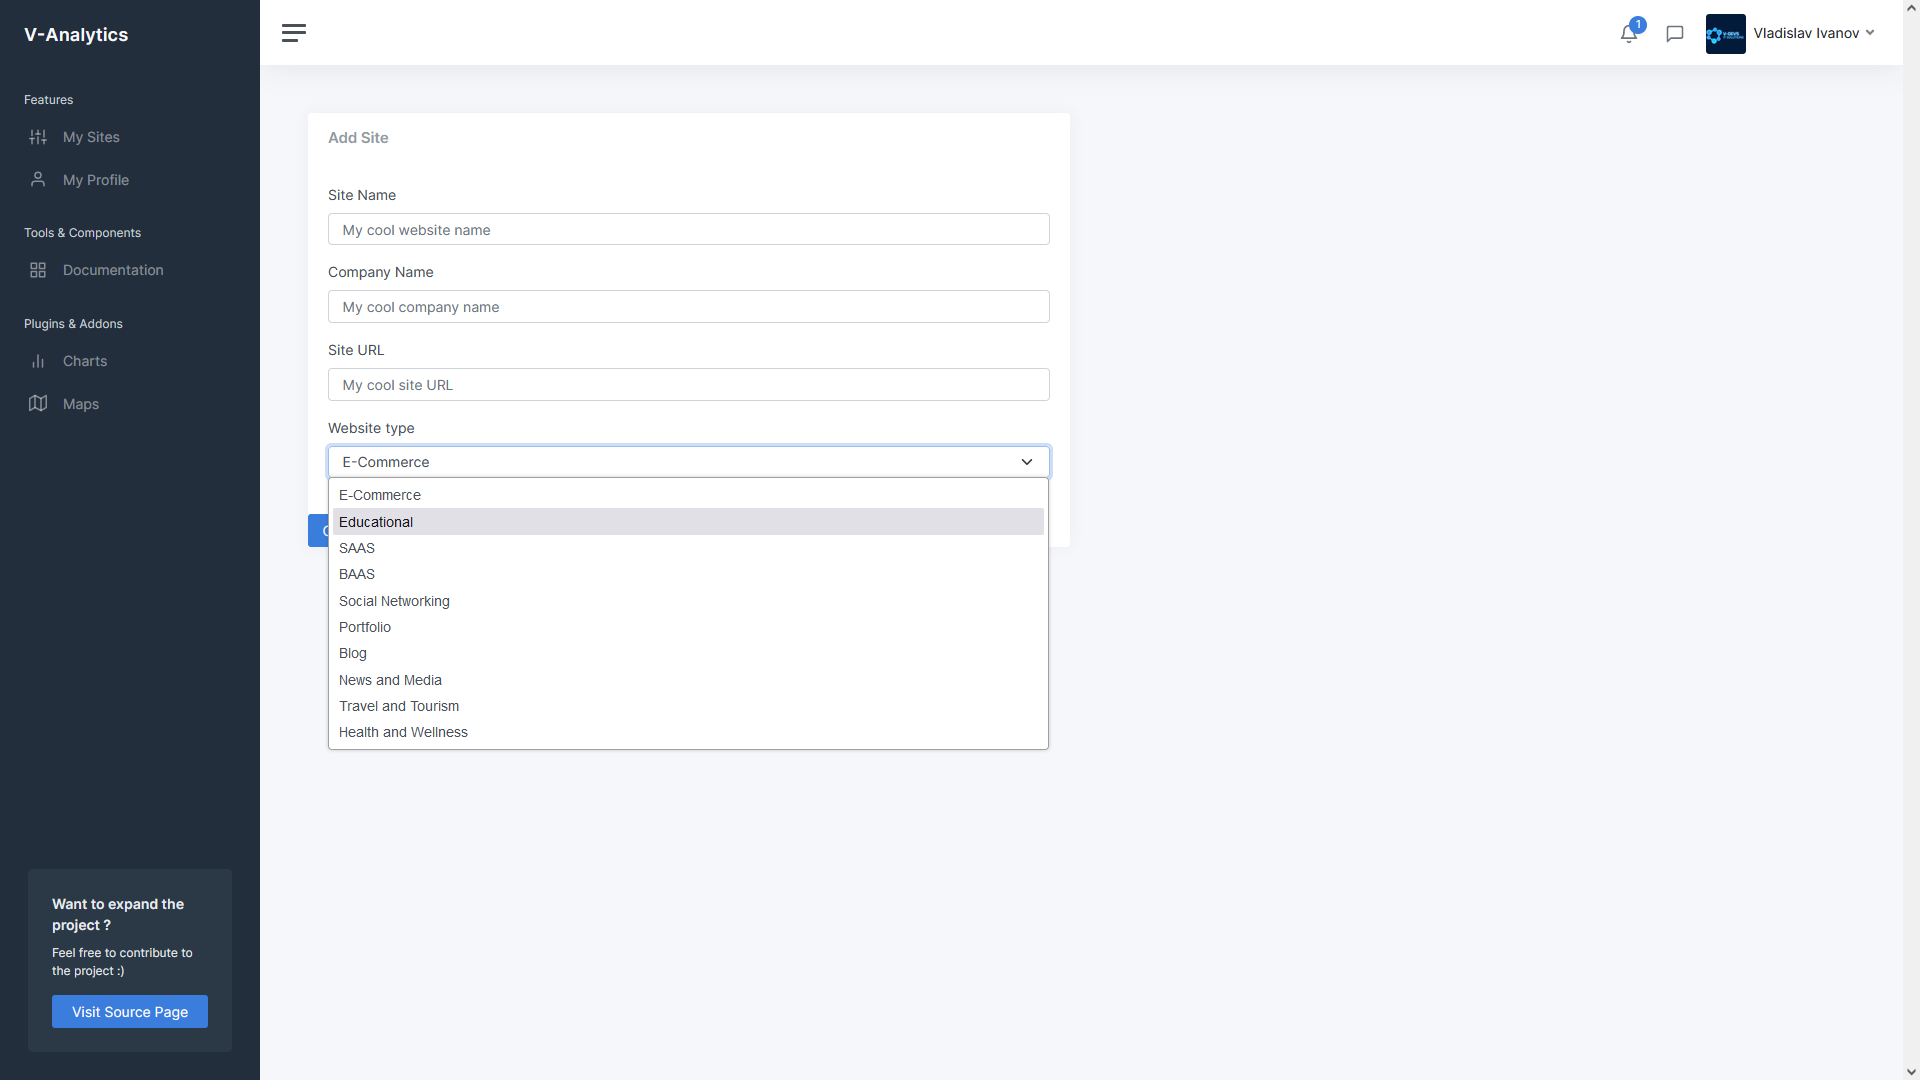
Task: Click the Documentation grid icon
Action: (38, 270)
